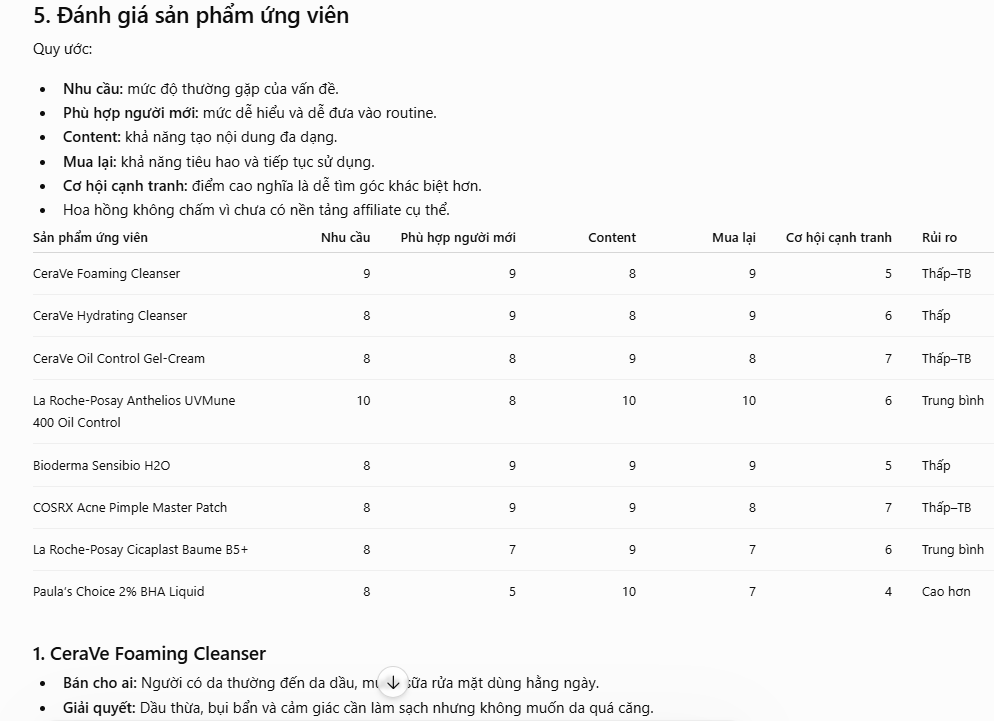Click the '1. CeraVe Foaming Cleanser' subheading
This screenshot has height=721, width=994.
pyautogui.click(x=149, y=653)
